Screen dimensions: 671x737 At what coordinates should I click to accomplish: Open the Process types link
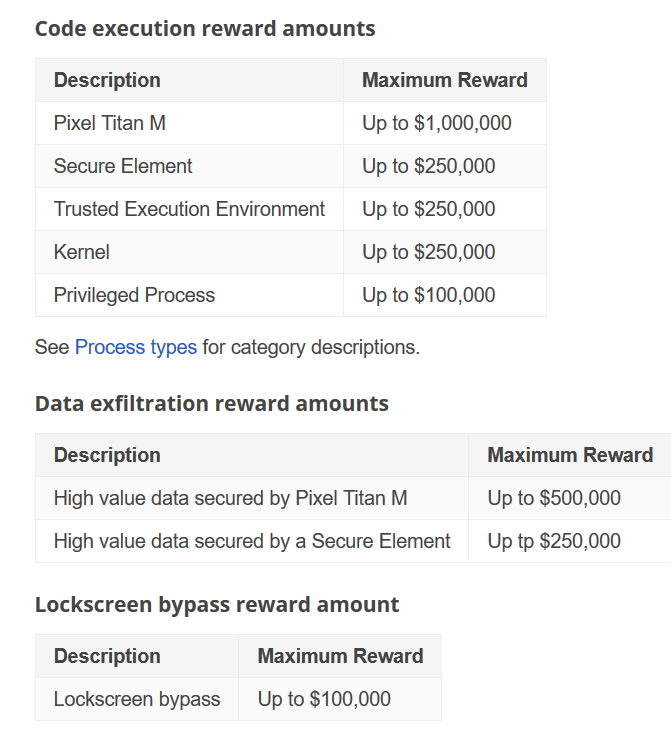pyautogui.click(x=135, y=347)
